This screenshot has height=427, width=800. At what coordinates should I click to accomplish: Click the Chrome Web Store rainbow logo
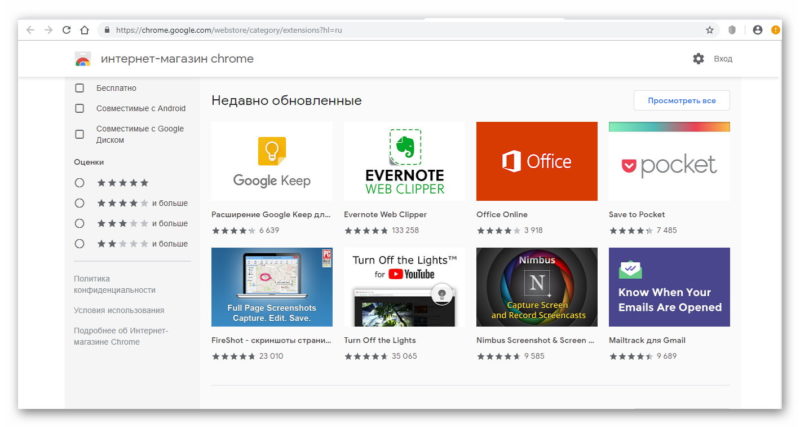83,59
